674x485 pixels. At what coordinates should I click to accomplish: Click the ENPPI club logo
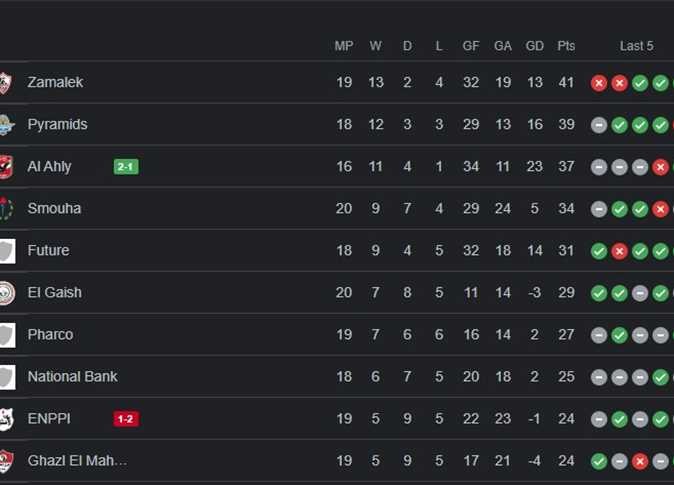[6, 419]
